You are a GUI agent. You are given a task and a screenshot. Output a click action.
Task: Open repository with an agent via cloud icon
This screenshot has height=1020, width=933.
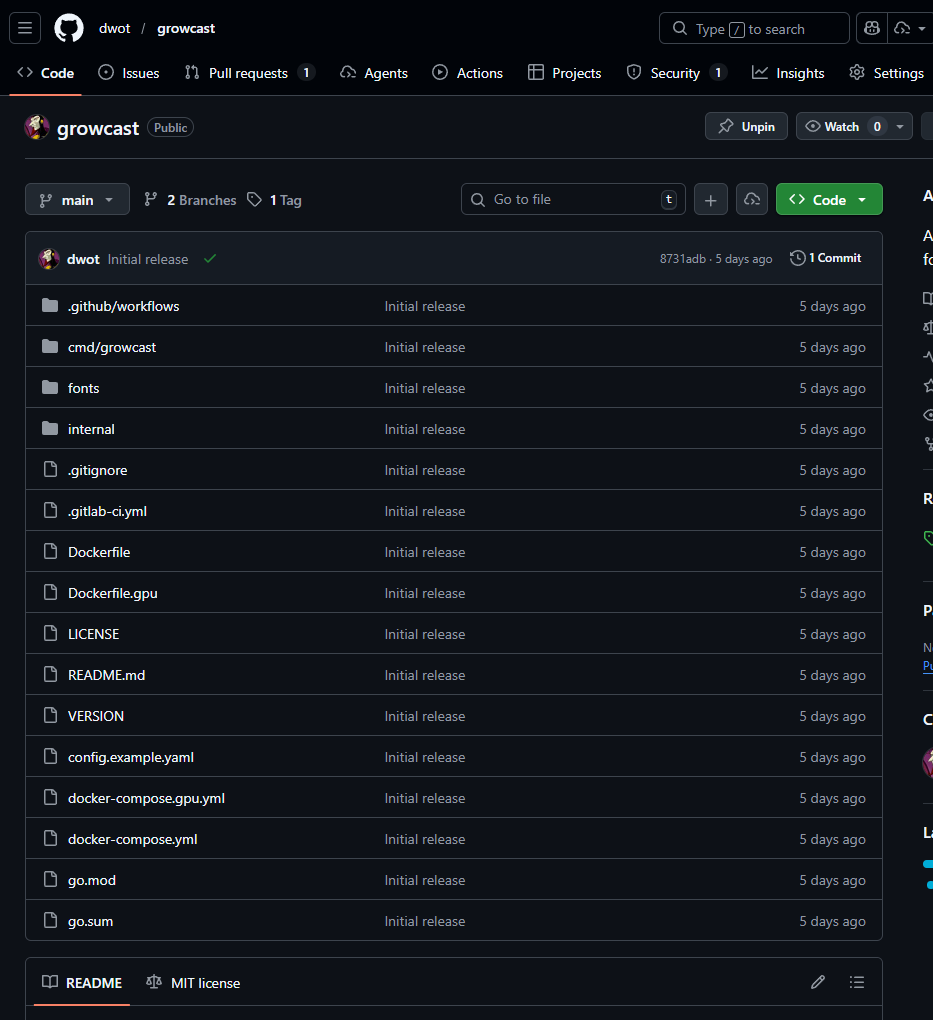(x=752, y=199)
